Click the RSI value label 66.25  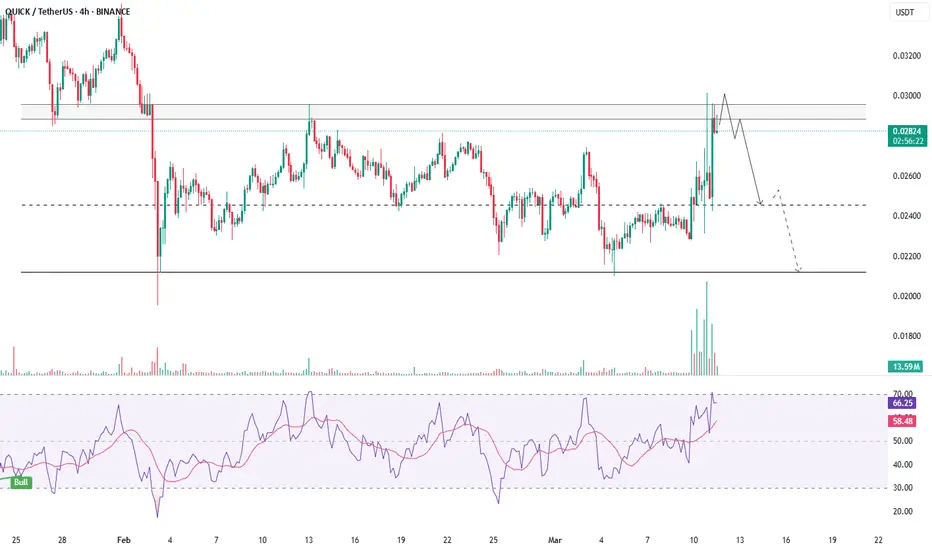(x=902, y=403)
